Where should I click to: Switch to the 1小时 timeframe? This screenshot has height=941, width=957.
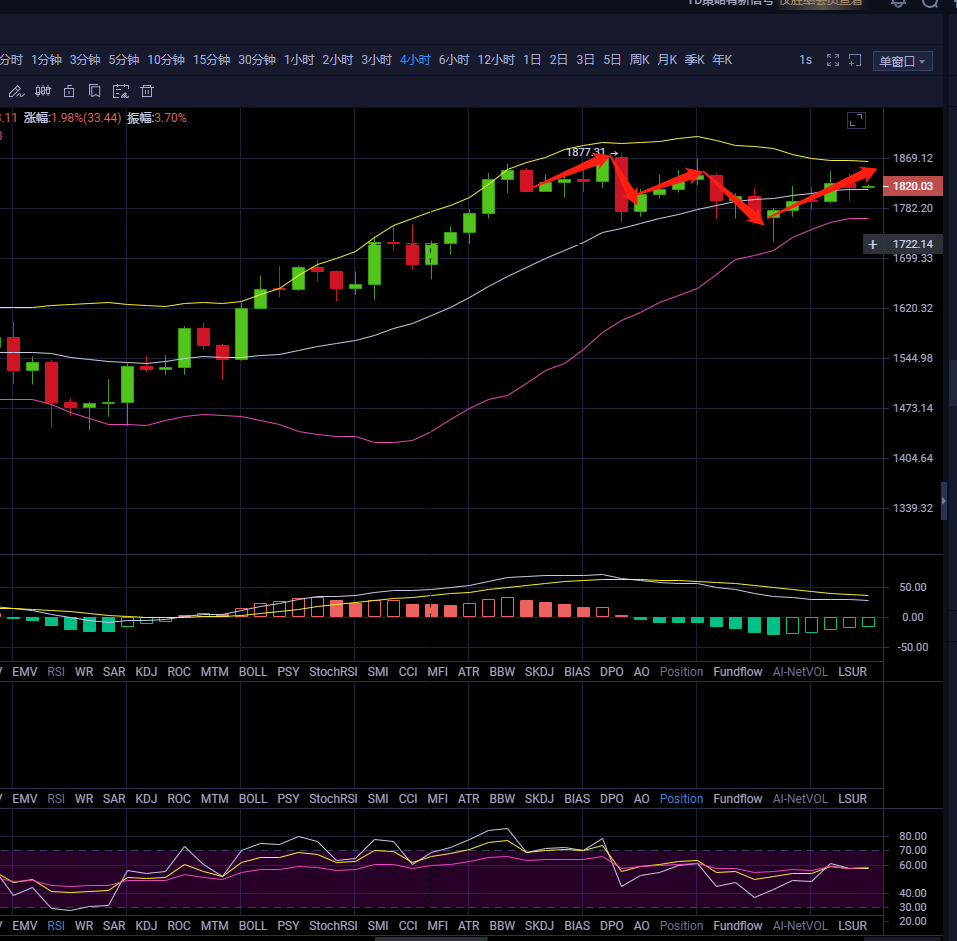[x=299, y=60]
